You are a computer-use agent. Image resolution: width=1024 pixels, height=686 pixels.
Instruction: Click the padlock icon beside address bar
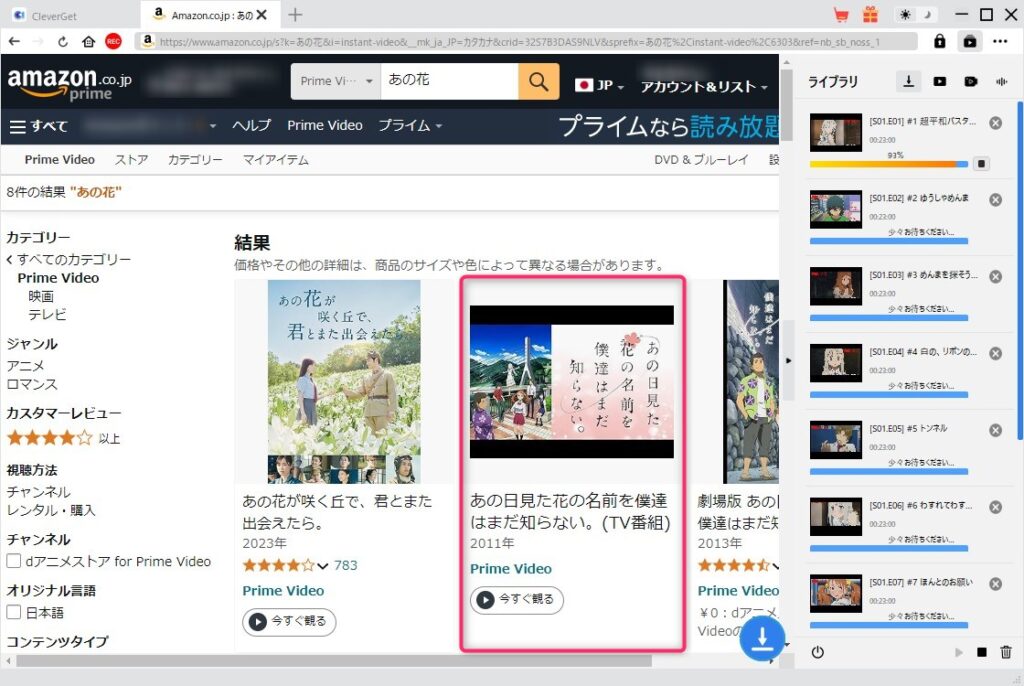coord(939,41)
